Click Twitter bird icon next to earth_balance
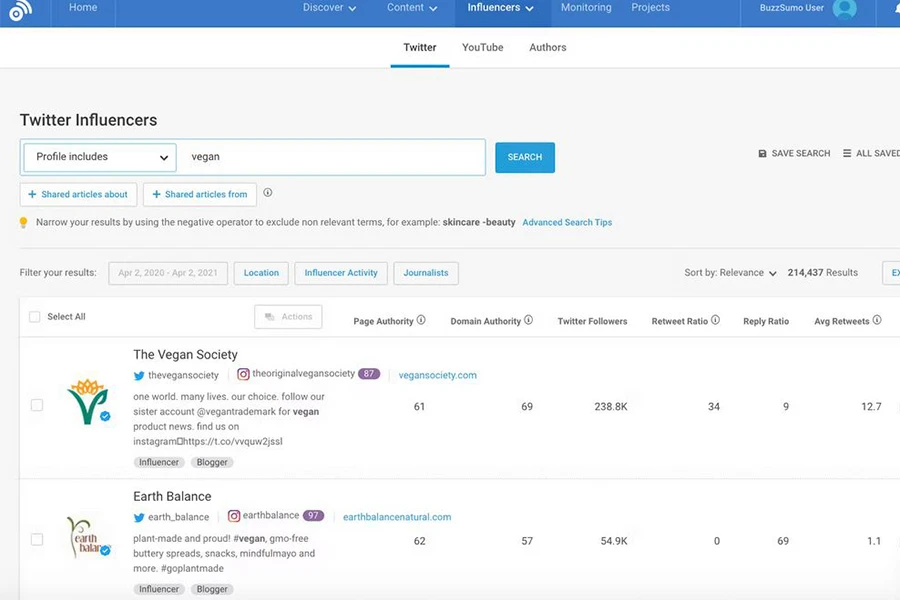The height and width of the screenshot is (600, 900). coord(139,517)
